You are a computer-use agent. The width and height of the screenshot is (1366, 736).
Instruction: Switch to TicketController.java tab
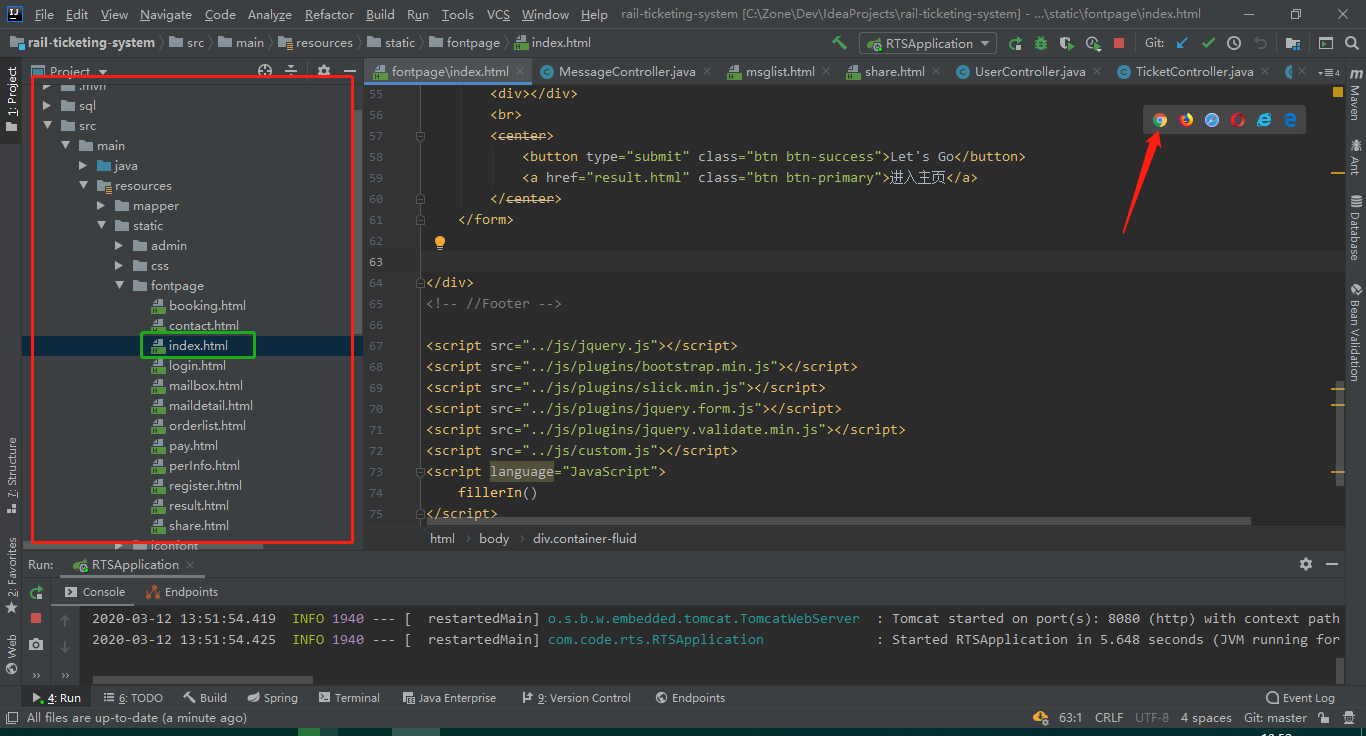[1194, 72]
